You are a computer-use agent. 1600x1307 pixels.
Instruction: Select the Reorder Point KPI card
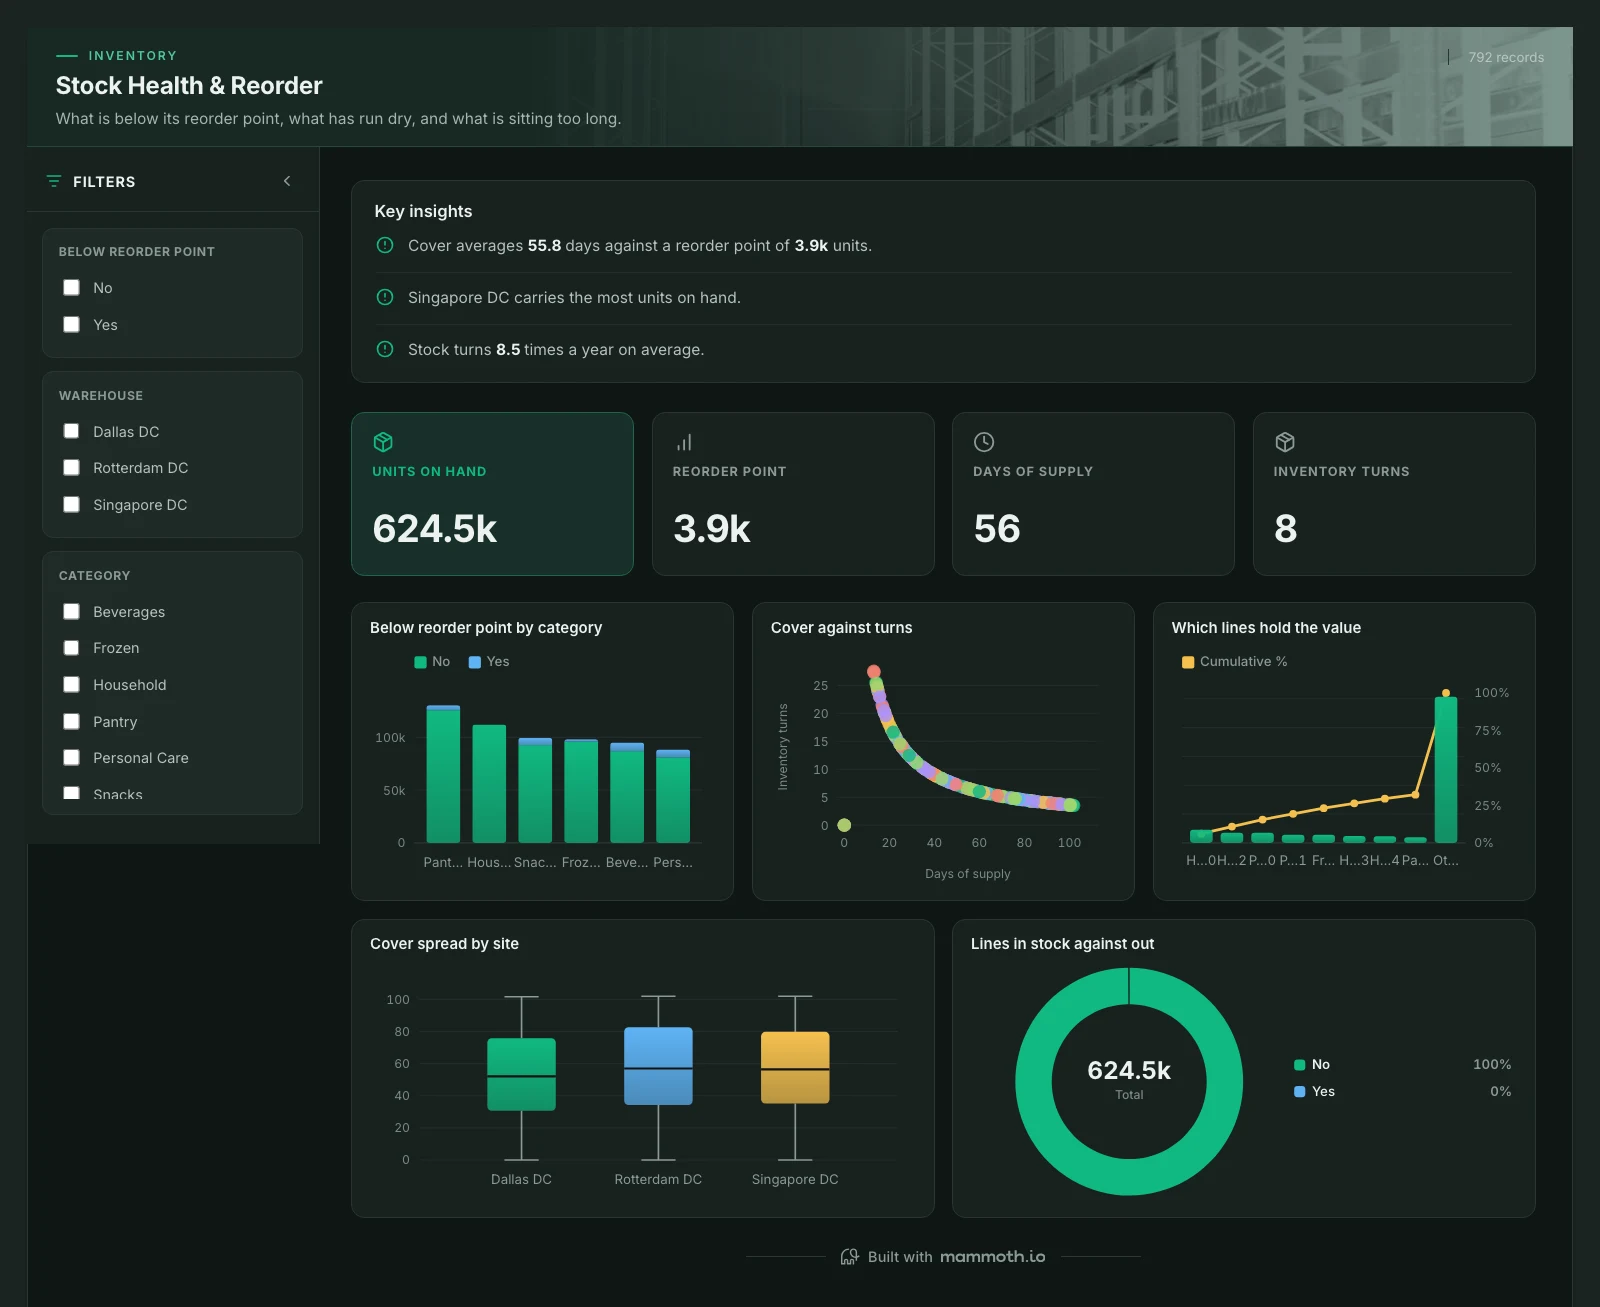pyautogui.click(x=793, y=494)
